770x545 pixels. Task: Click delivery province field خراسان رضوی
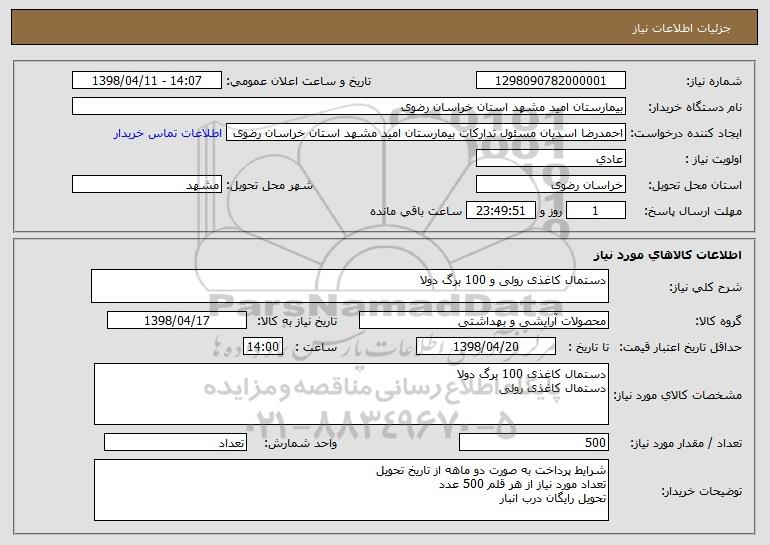pyautogui.click(x=550, y=185)
